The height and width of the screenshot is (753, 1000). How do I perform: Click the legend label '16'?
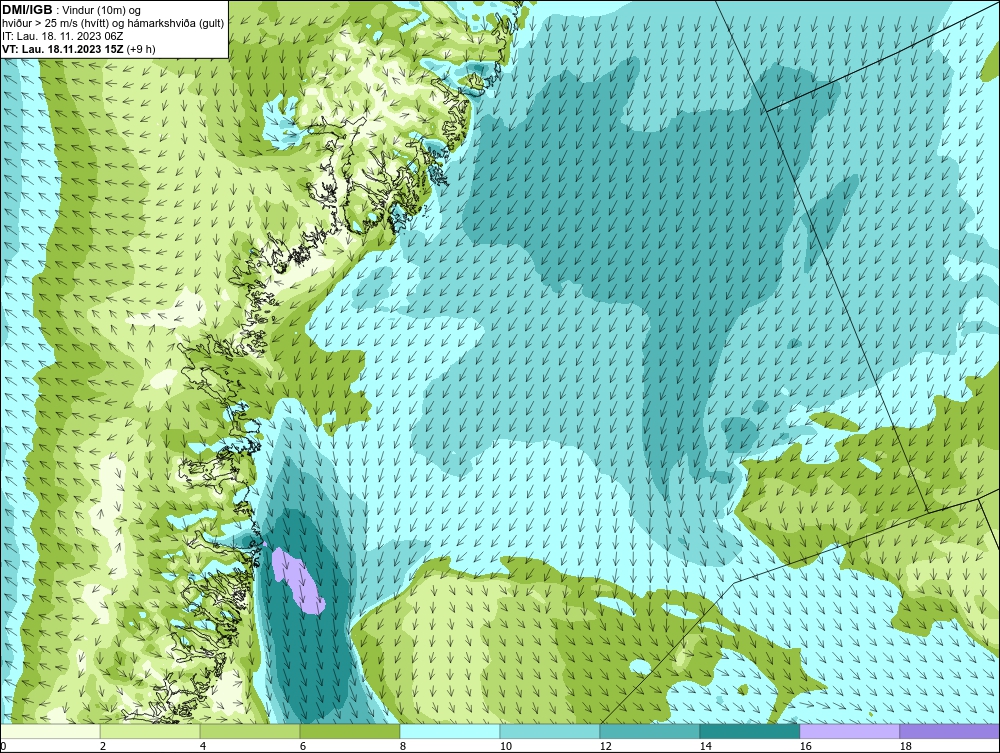pyautogui.click(x=805, y=746)
